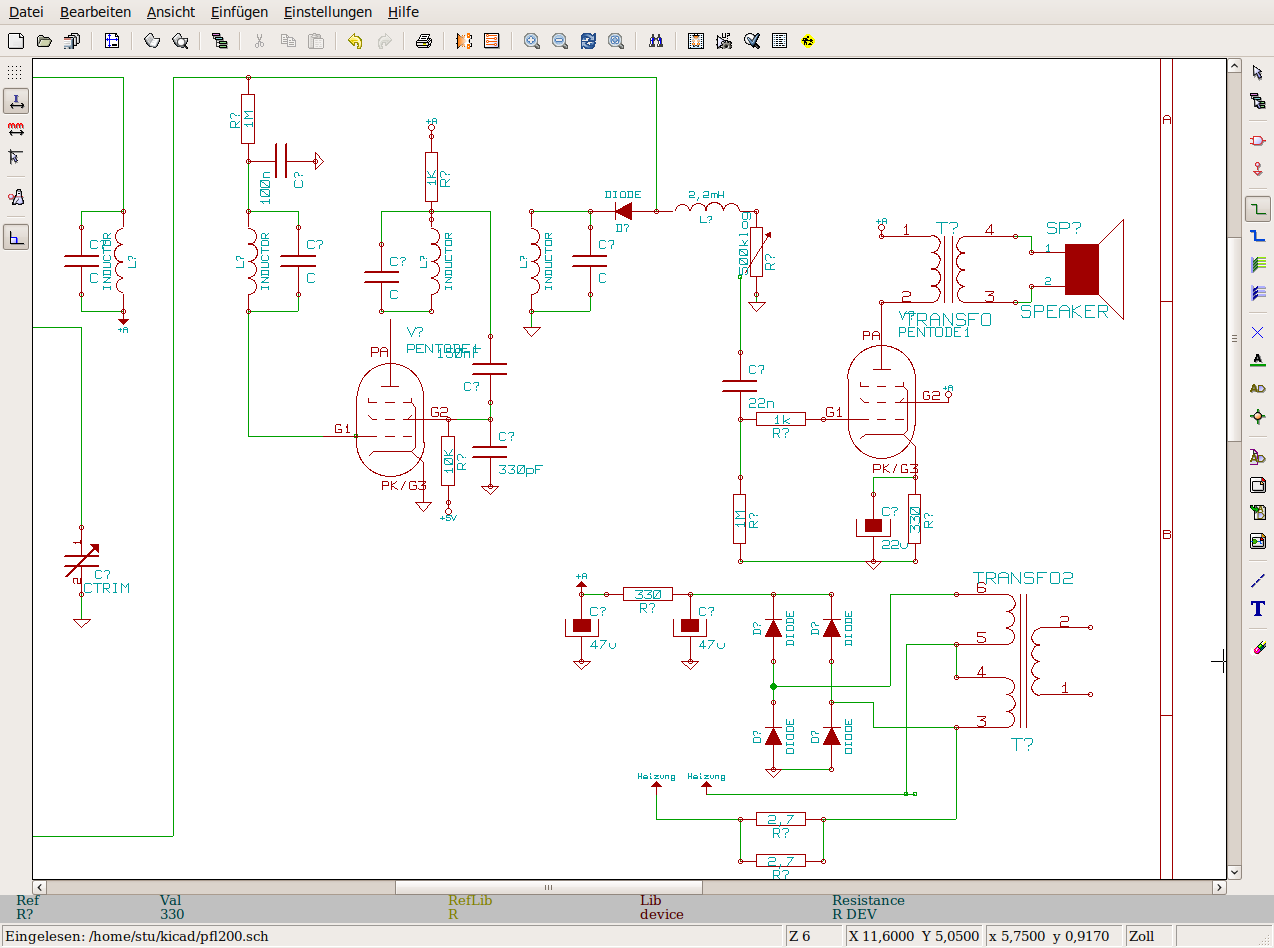Choose the place component tool
This screenshot has height=948, width=1274.
1258,141
